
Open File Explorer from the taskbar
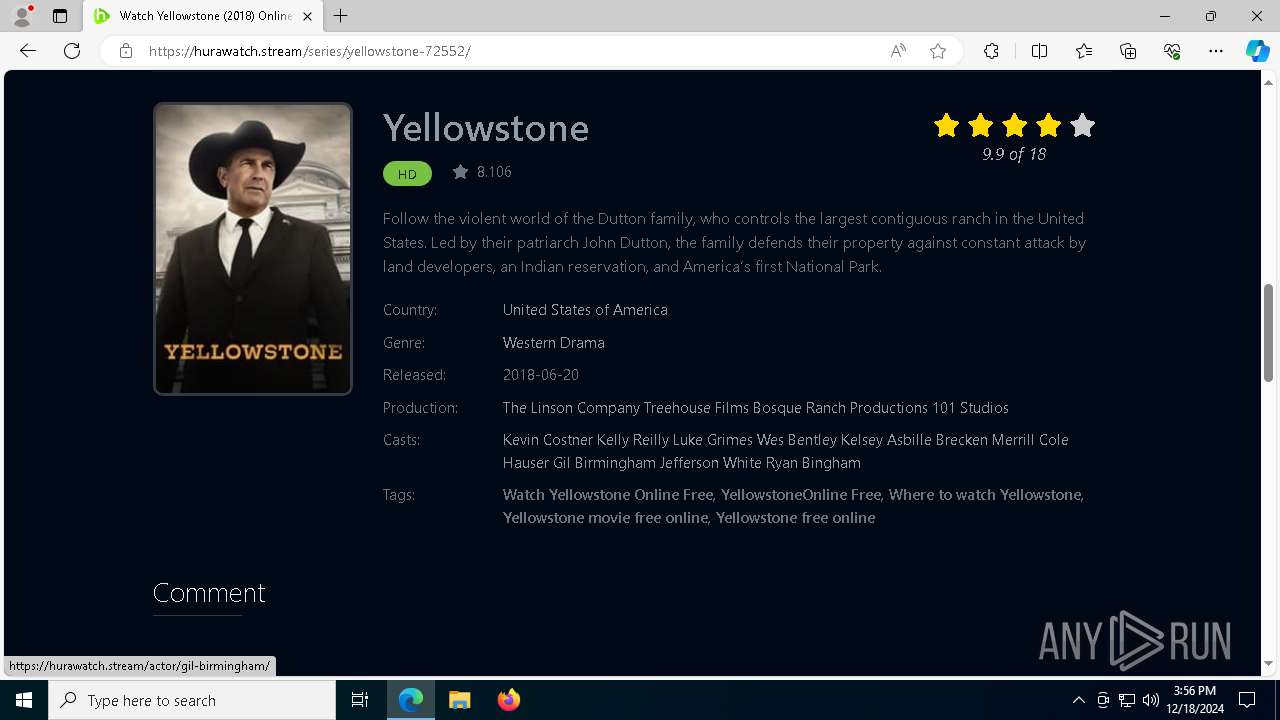tap(460, 700)
